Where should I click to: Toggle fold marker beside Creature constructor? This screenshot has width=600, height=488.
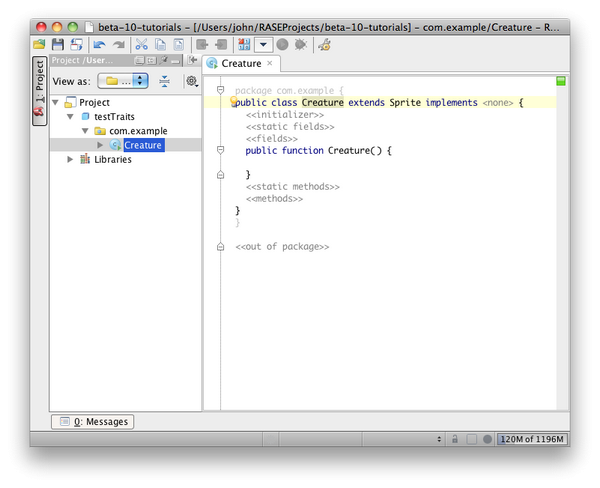tap(220, 151)
